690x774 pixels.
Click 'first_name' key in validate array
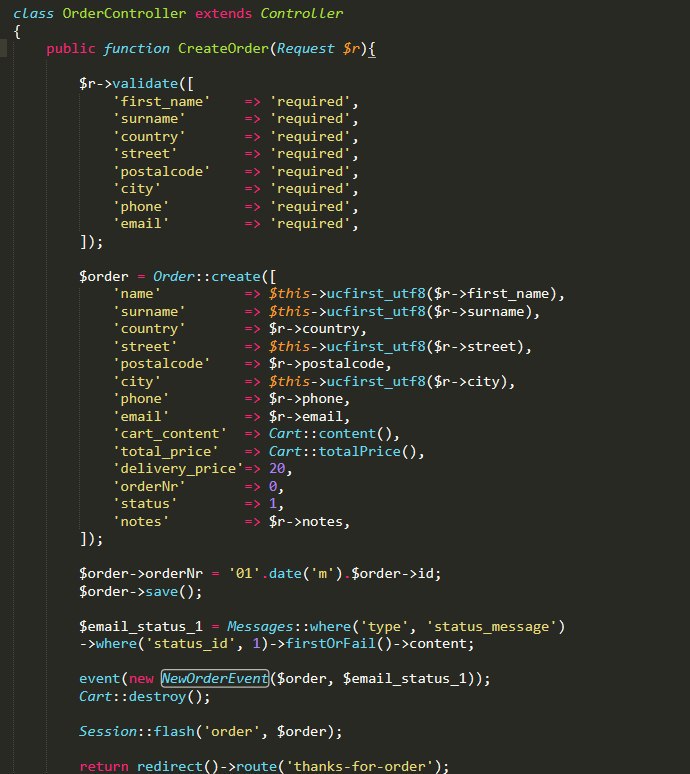point(162,102)
